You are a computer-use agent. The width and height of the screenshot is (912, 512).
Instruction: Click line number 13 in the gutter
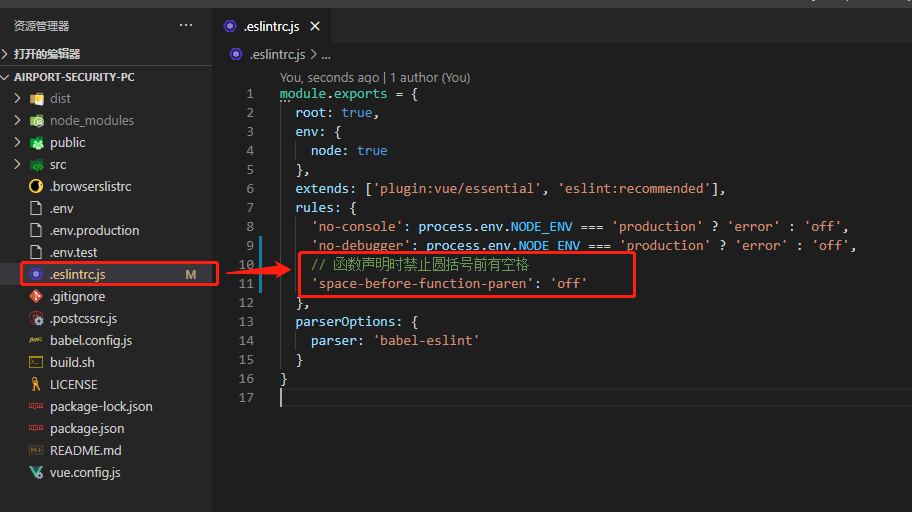pos(247,321)
